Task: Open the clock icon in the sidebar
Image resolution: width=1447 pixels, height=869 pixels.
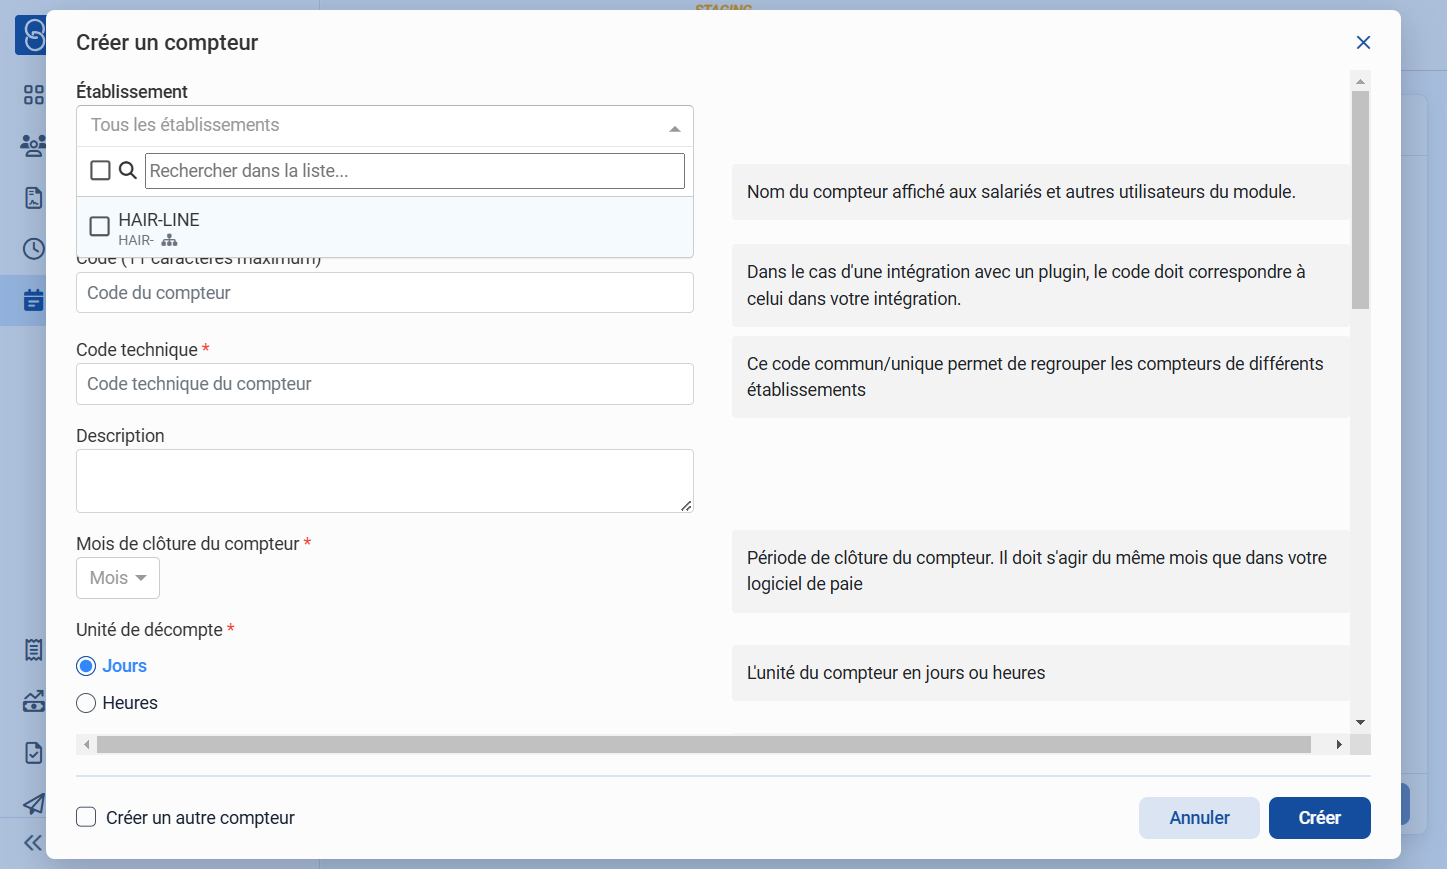Action: click(34, 248)
